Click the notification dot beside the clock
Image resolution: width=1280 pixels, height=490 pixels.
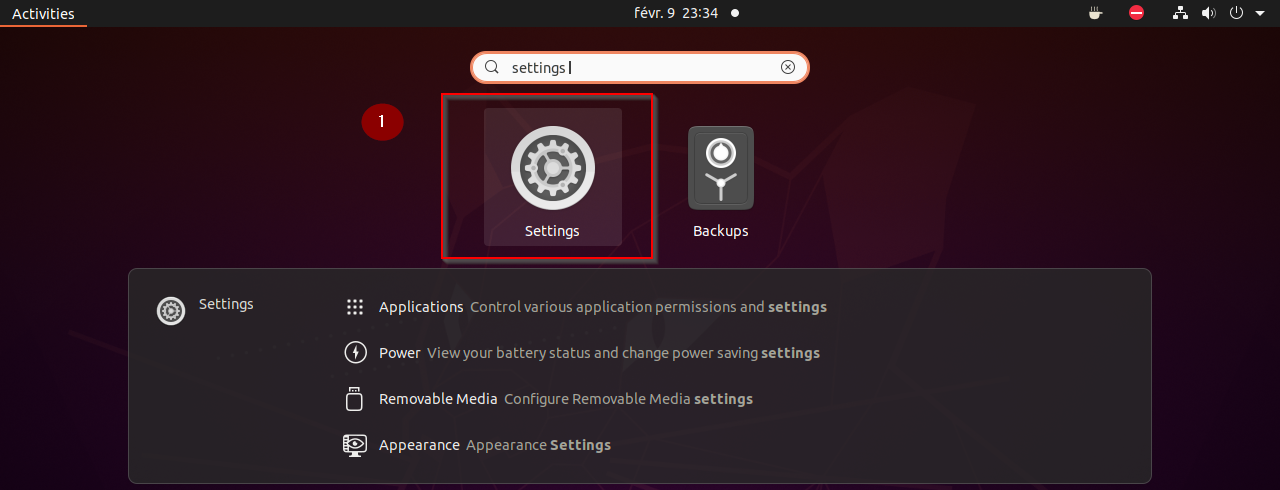735,13
